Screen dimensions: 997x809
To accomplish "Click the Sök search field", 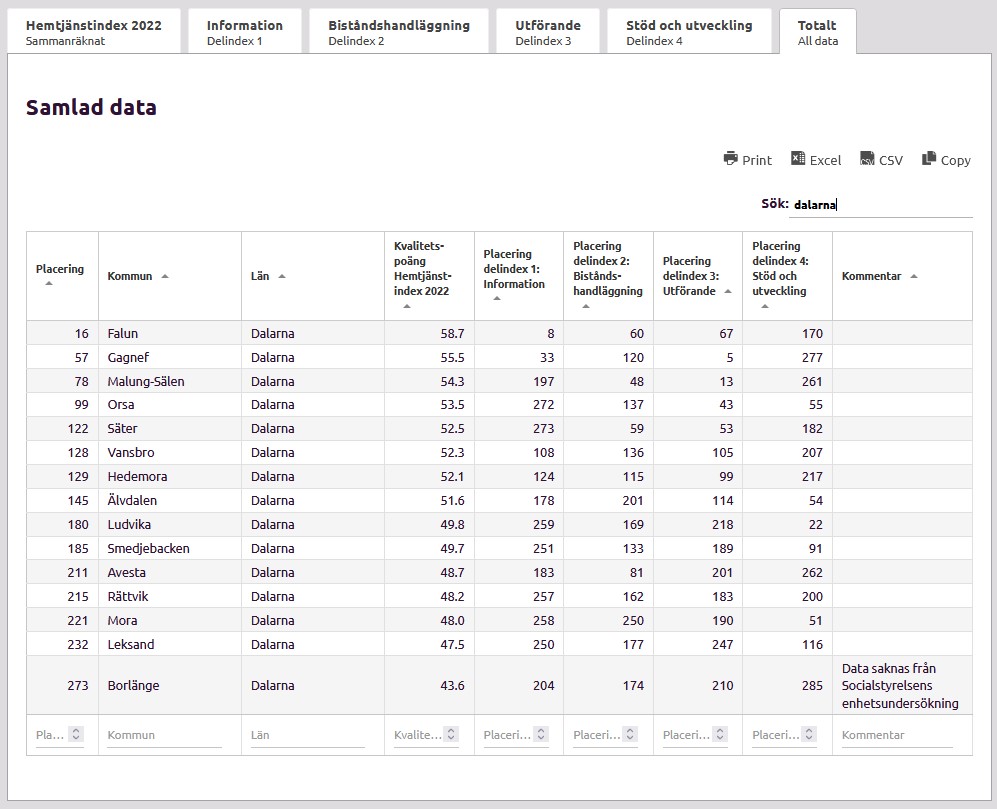I will (x=880, y=205).
